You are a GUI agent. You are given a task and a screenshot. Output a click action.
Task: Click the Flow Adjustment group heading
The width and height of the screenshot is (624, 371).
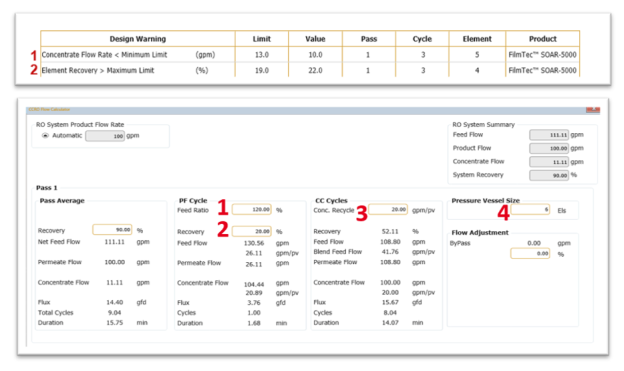[x=480, y=232]
